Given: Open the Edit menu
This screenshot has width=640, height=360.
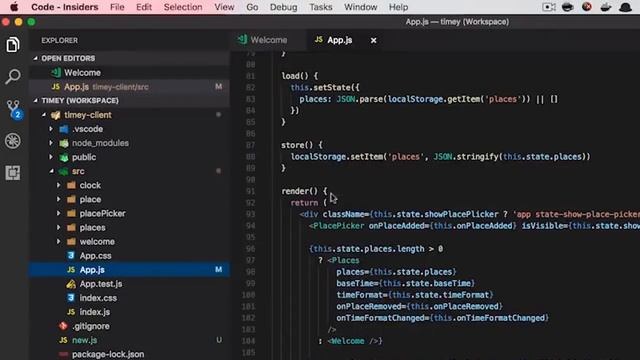Looking at the screenshot, I should coord(144,7).
